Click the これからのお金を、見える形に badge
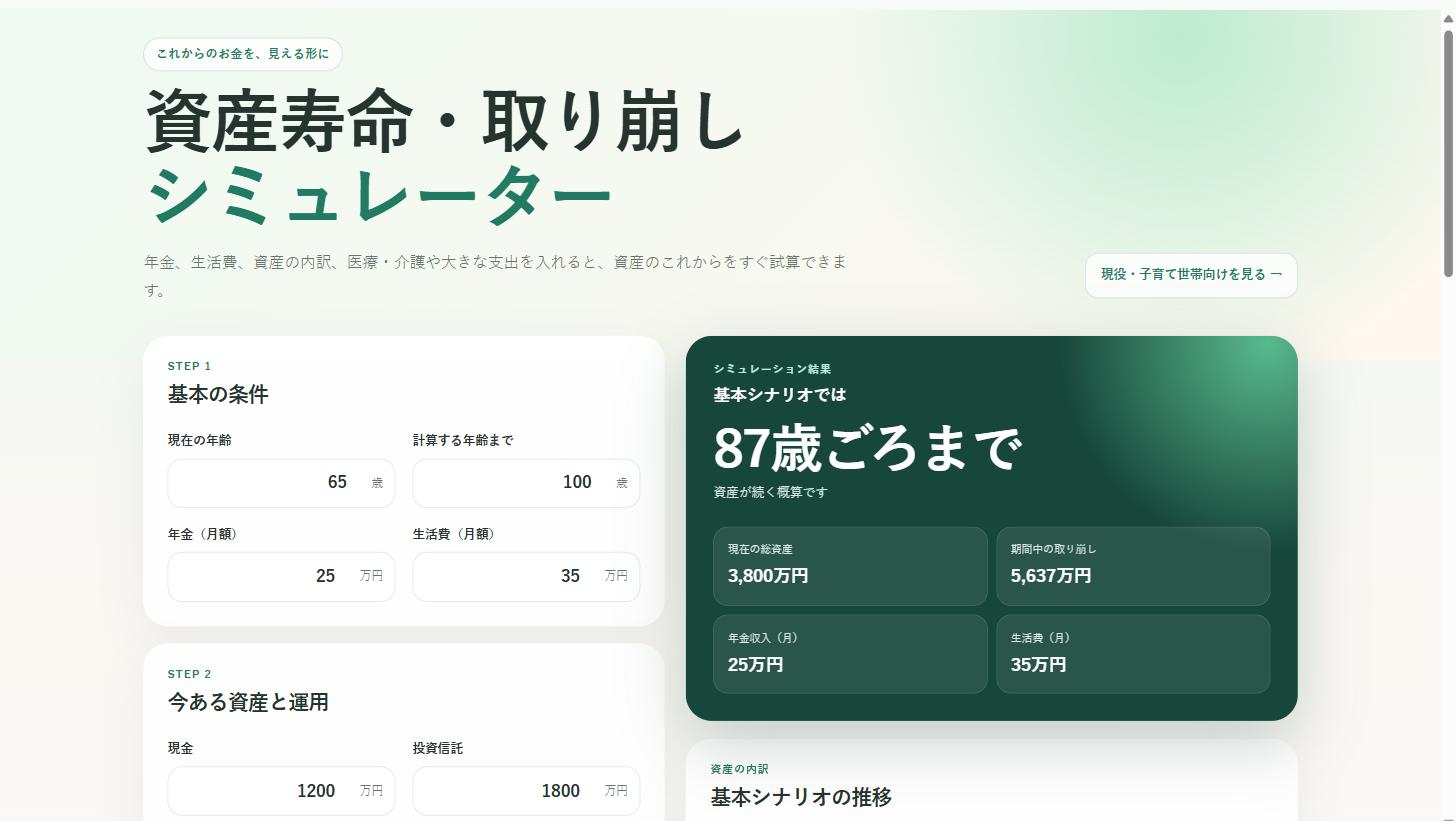Screen dimensions: 1456x821 [x=243, y=54]
